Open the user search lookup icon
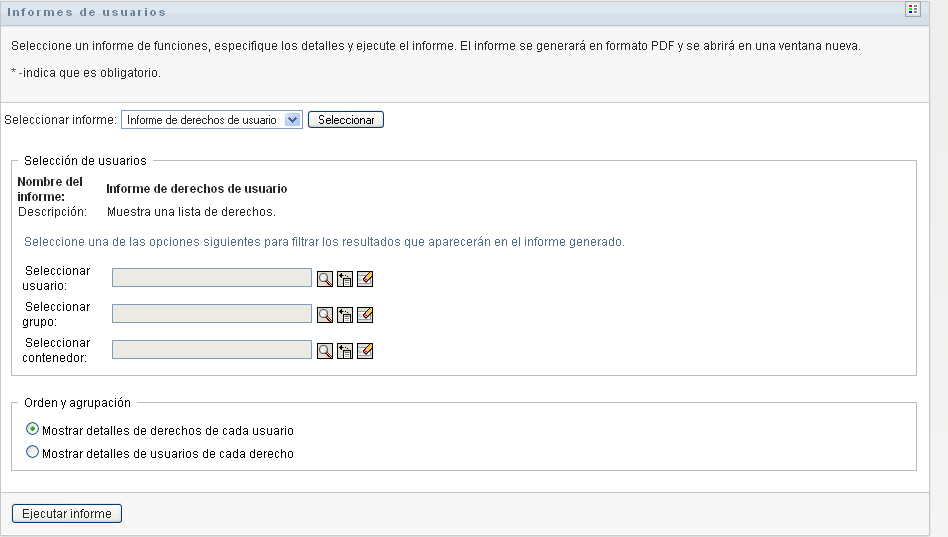948x537 pixels. (x=325, y=279)
